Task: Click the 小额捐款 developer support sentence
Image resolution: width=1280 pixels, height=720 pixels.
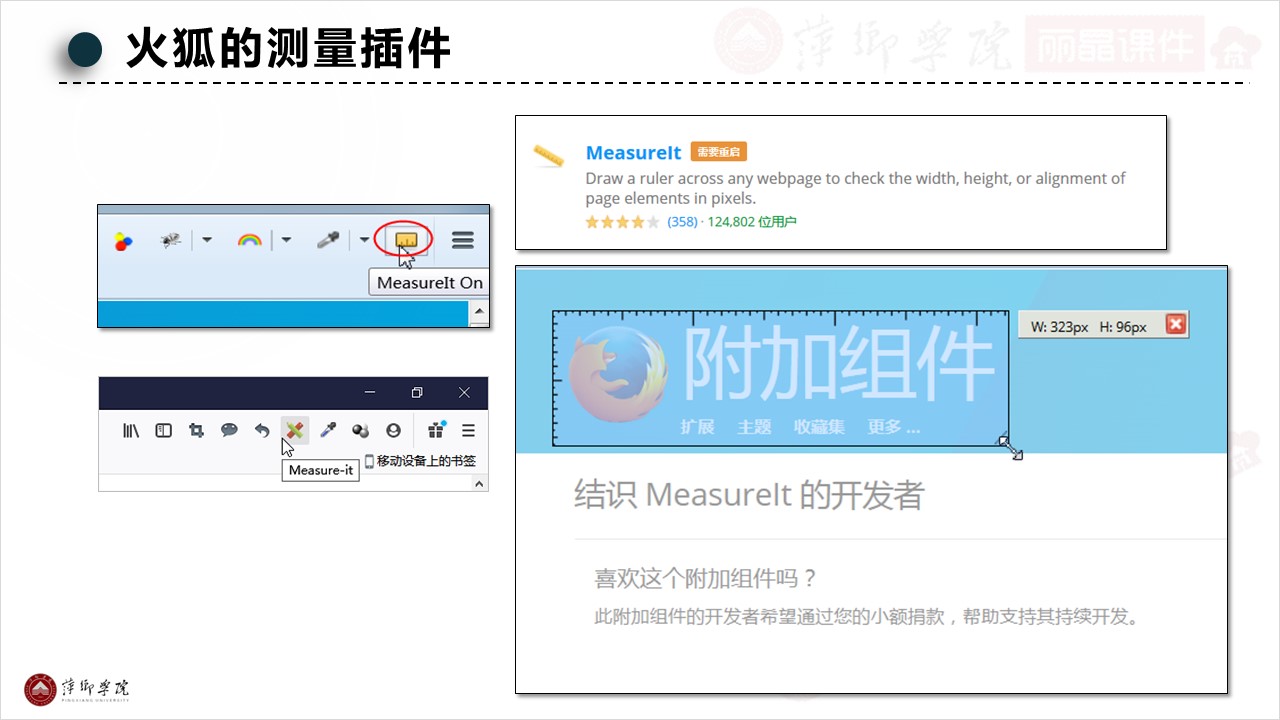Action: (867, 616)
